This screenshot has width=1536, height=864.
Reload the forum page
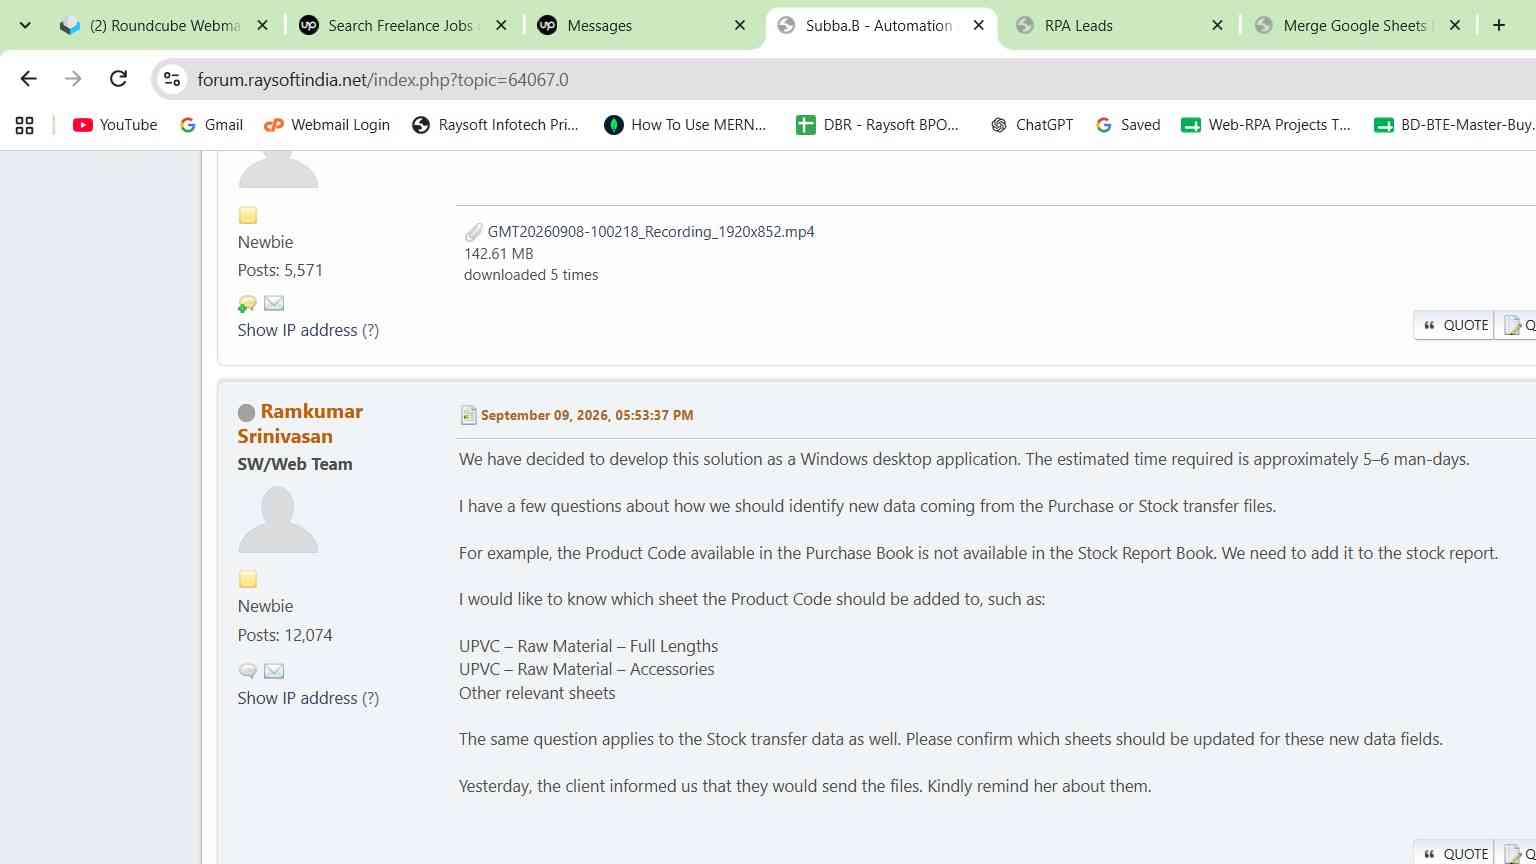[x=118, y=79]
